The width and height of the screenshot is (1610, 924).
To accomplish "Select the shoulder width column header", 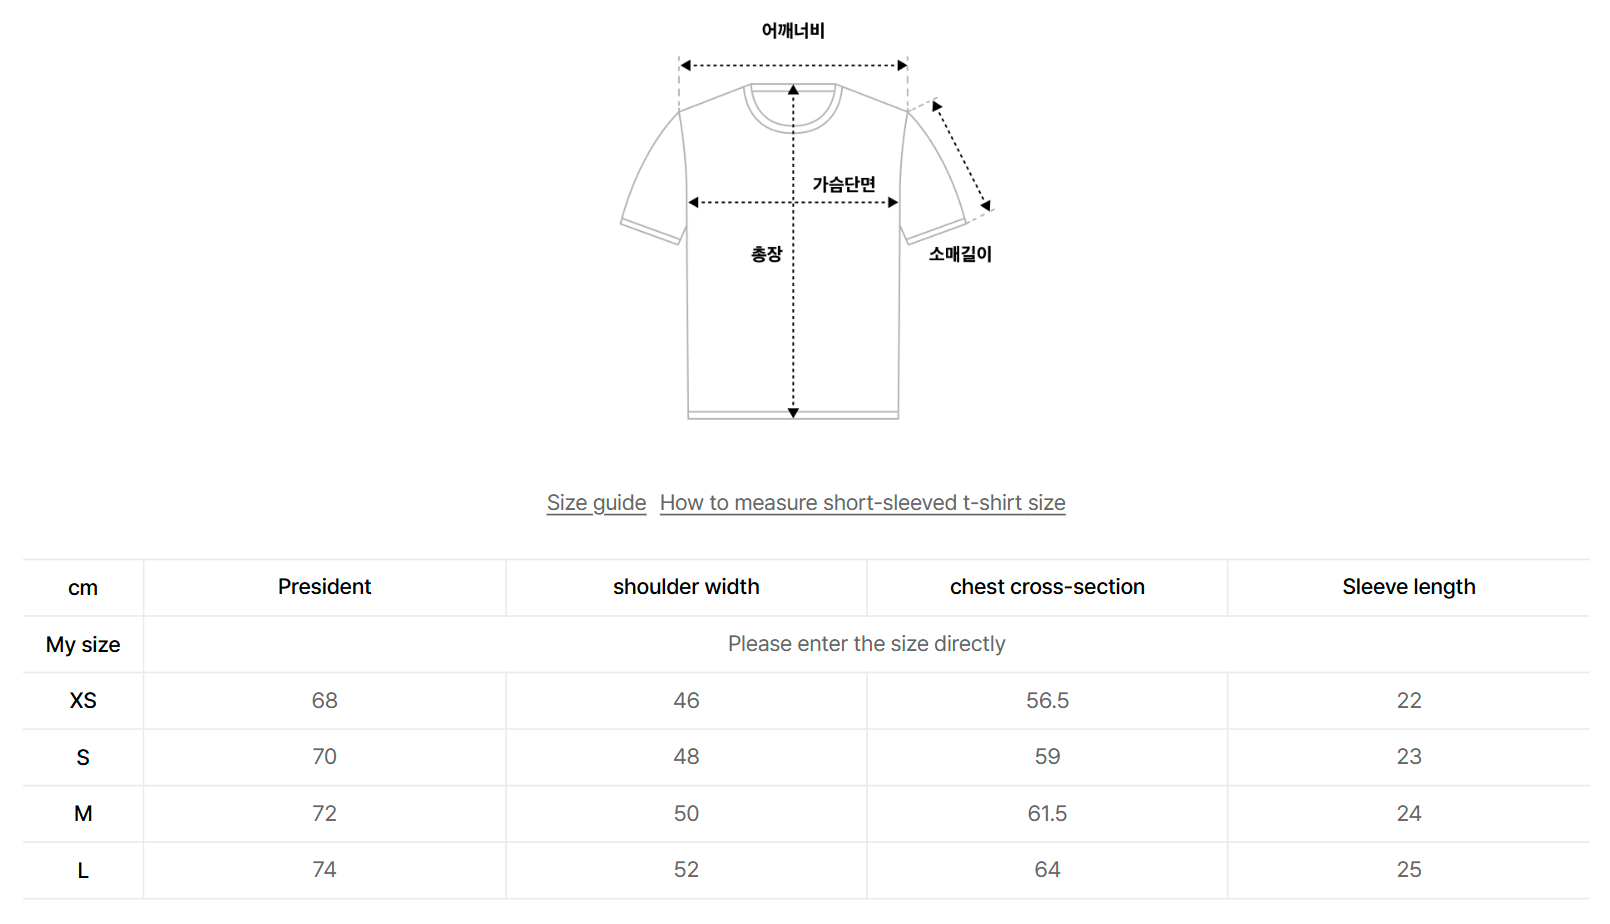I will tap(686, 587).
